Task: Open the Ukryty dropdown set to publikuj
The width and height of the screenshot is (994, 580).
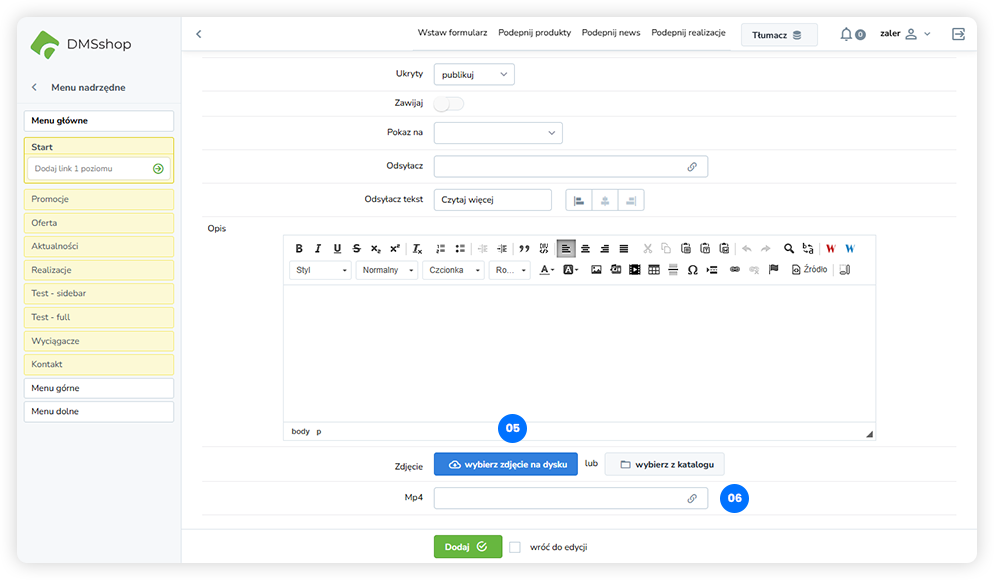Action: point(474,74)
